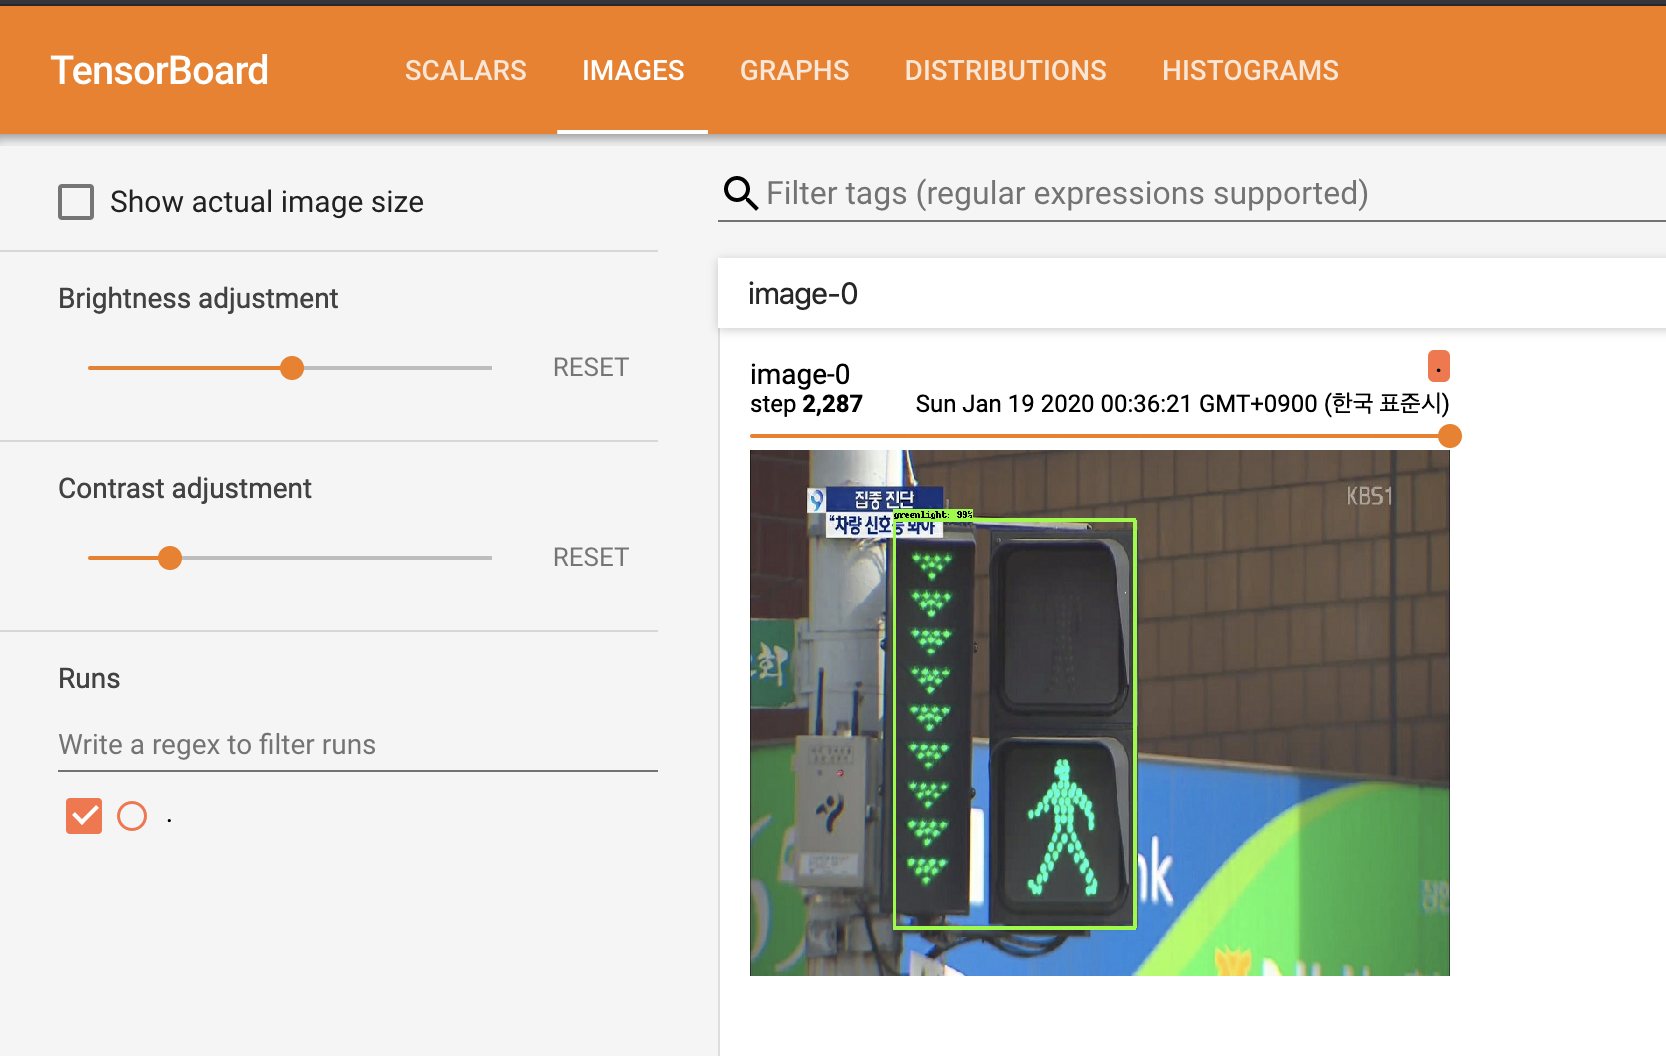
Task: Click the TensorBoard logo title
Action: pyautogui.click(x=160, y=70)
